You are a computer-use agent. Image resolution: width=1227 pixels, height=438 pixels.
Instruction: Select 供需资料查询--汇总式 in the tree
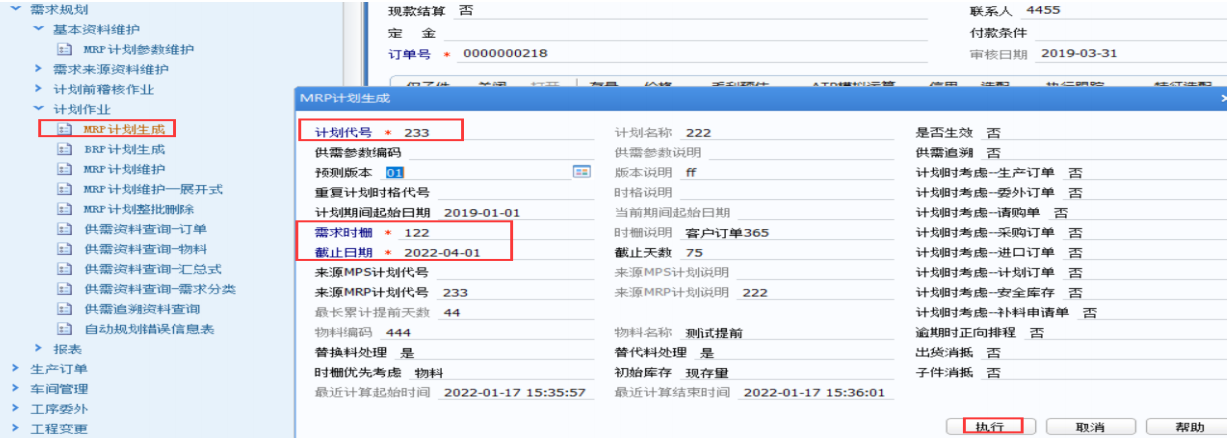[x=152, y=269]
